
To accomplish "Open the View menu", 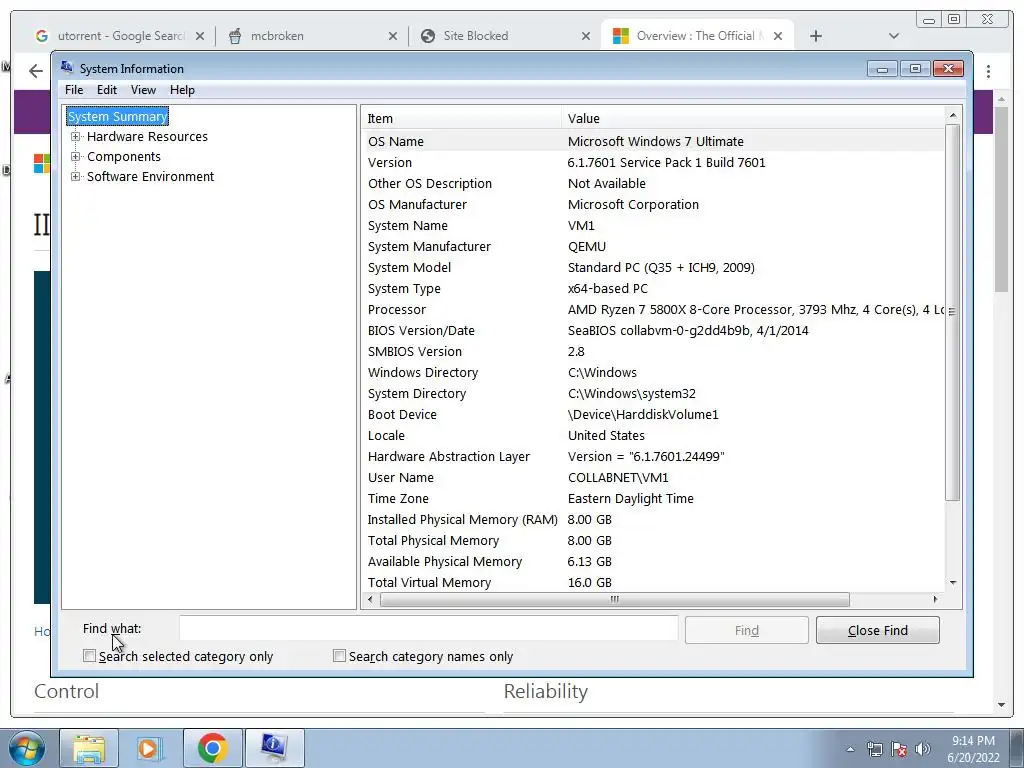I will (143, 90).
